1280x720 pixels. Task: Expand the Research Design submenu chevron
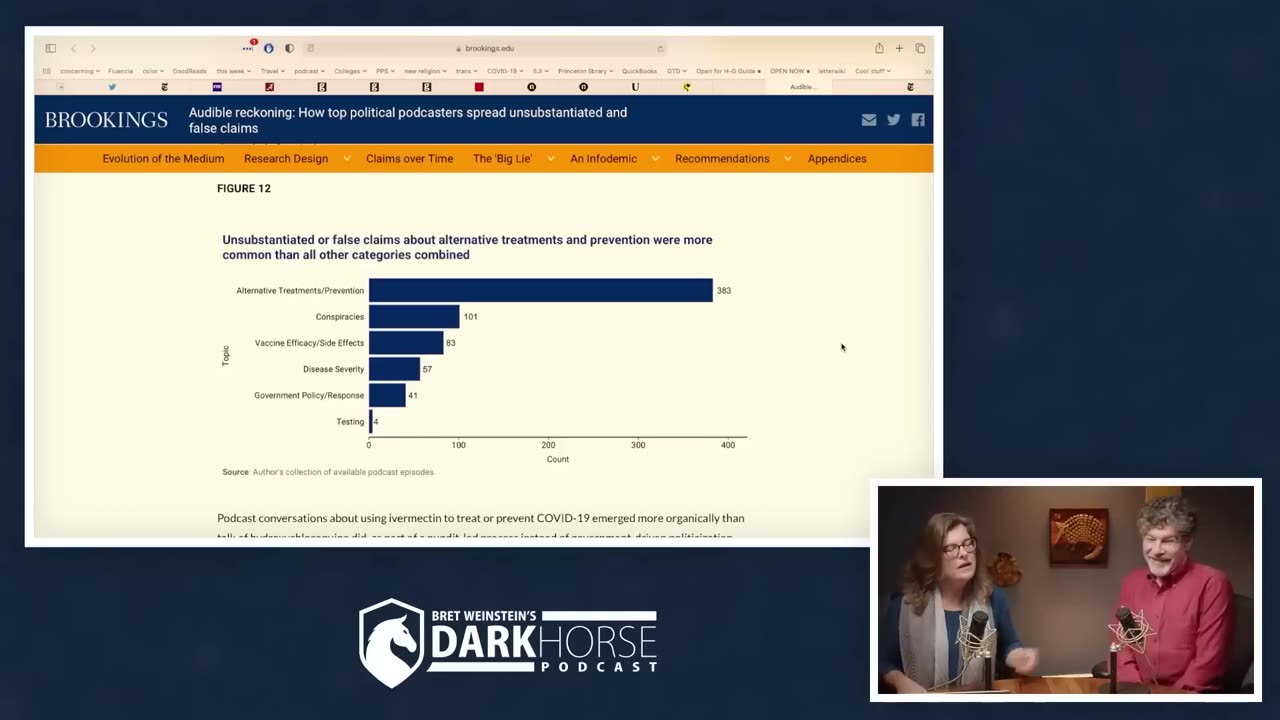coord(347,158)
